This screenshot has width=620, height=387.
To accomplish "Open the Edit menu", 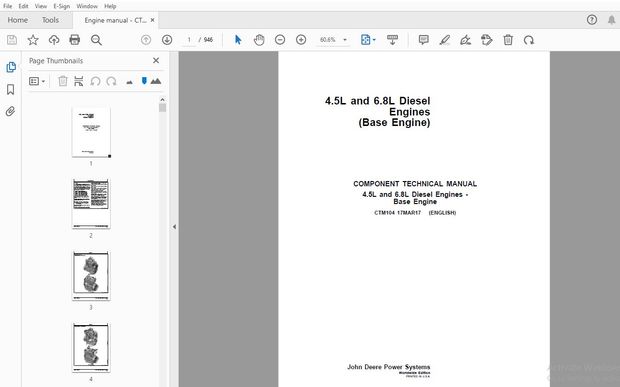I will tap(23, 6).
